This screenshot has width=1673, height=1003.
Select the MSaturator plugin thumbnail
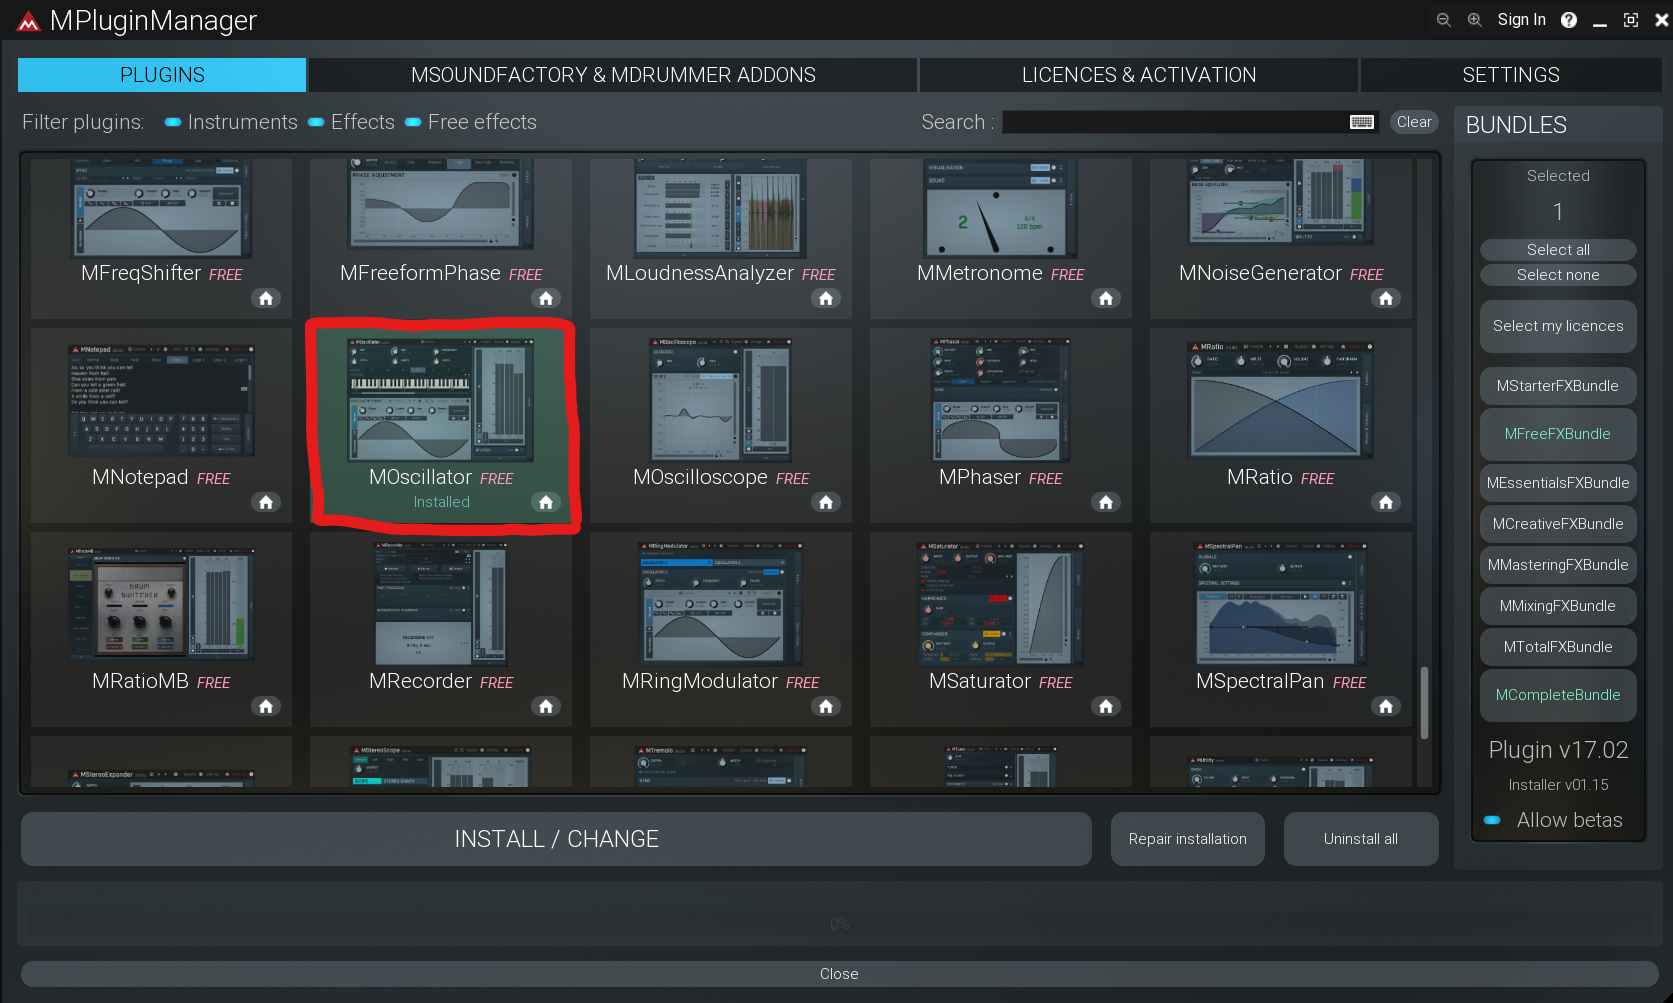[1000, 604]
